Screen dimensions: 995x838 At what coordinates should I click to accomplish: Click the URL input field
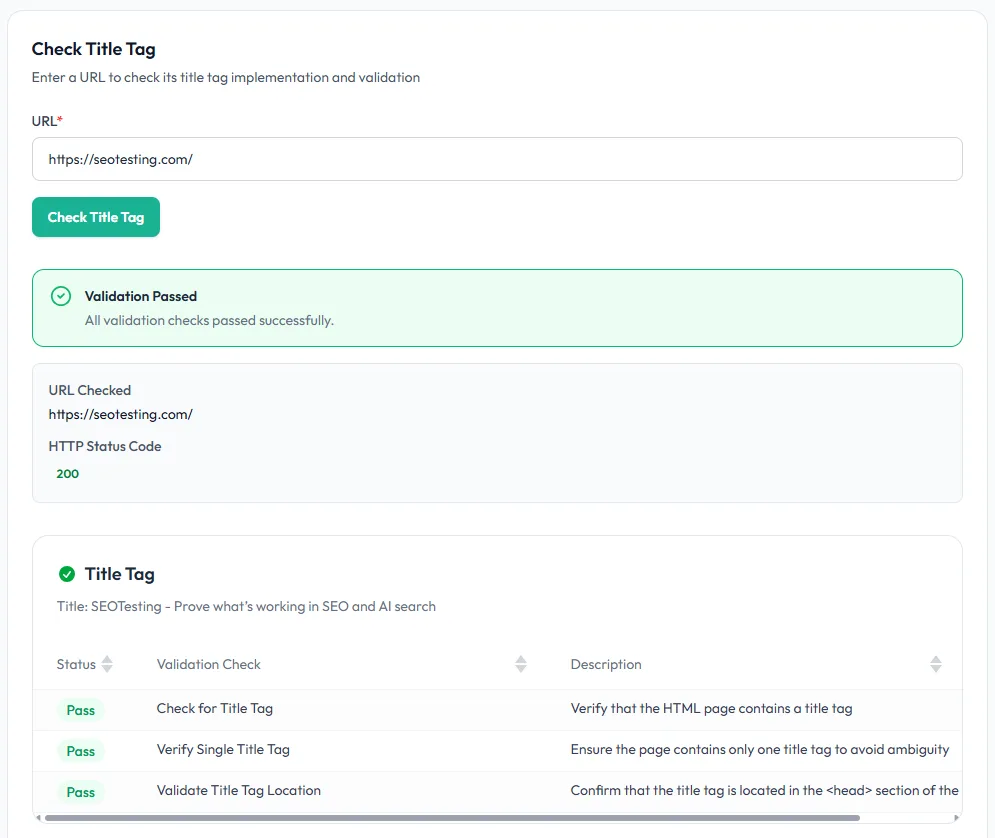point(496,159)
